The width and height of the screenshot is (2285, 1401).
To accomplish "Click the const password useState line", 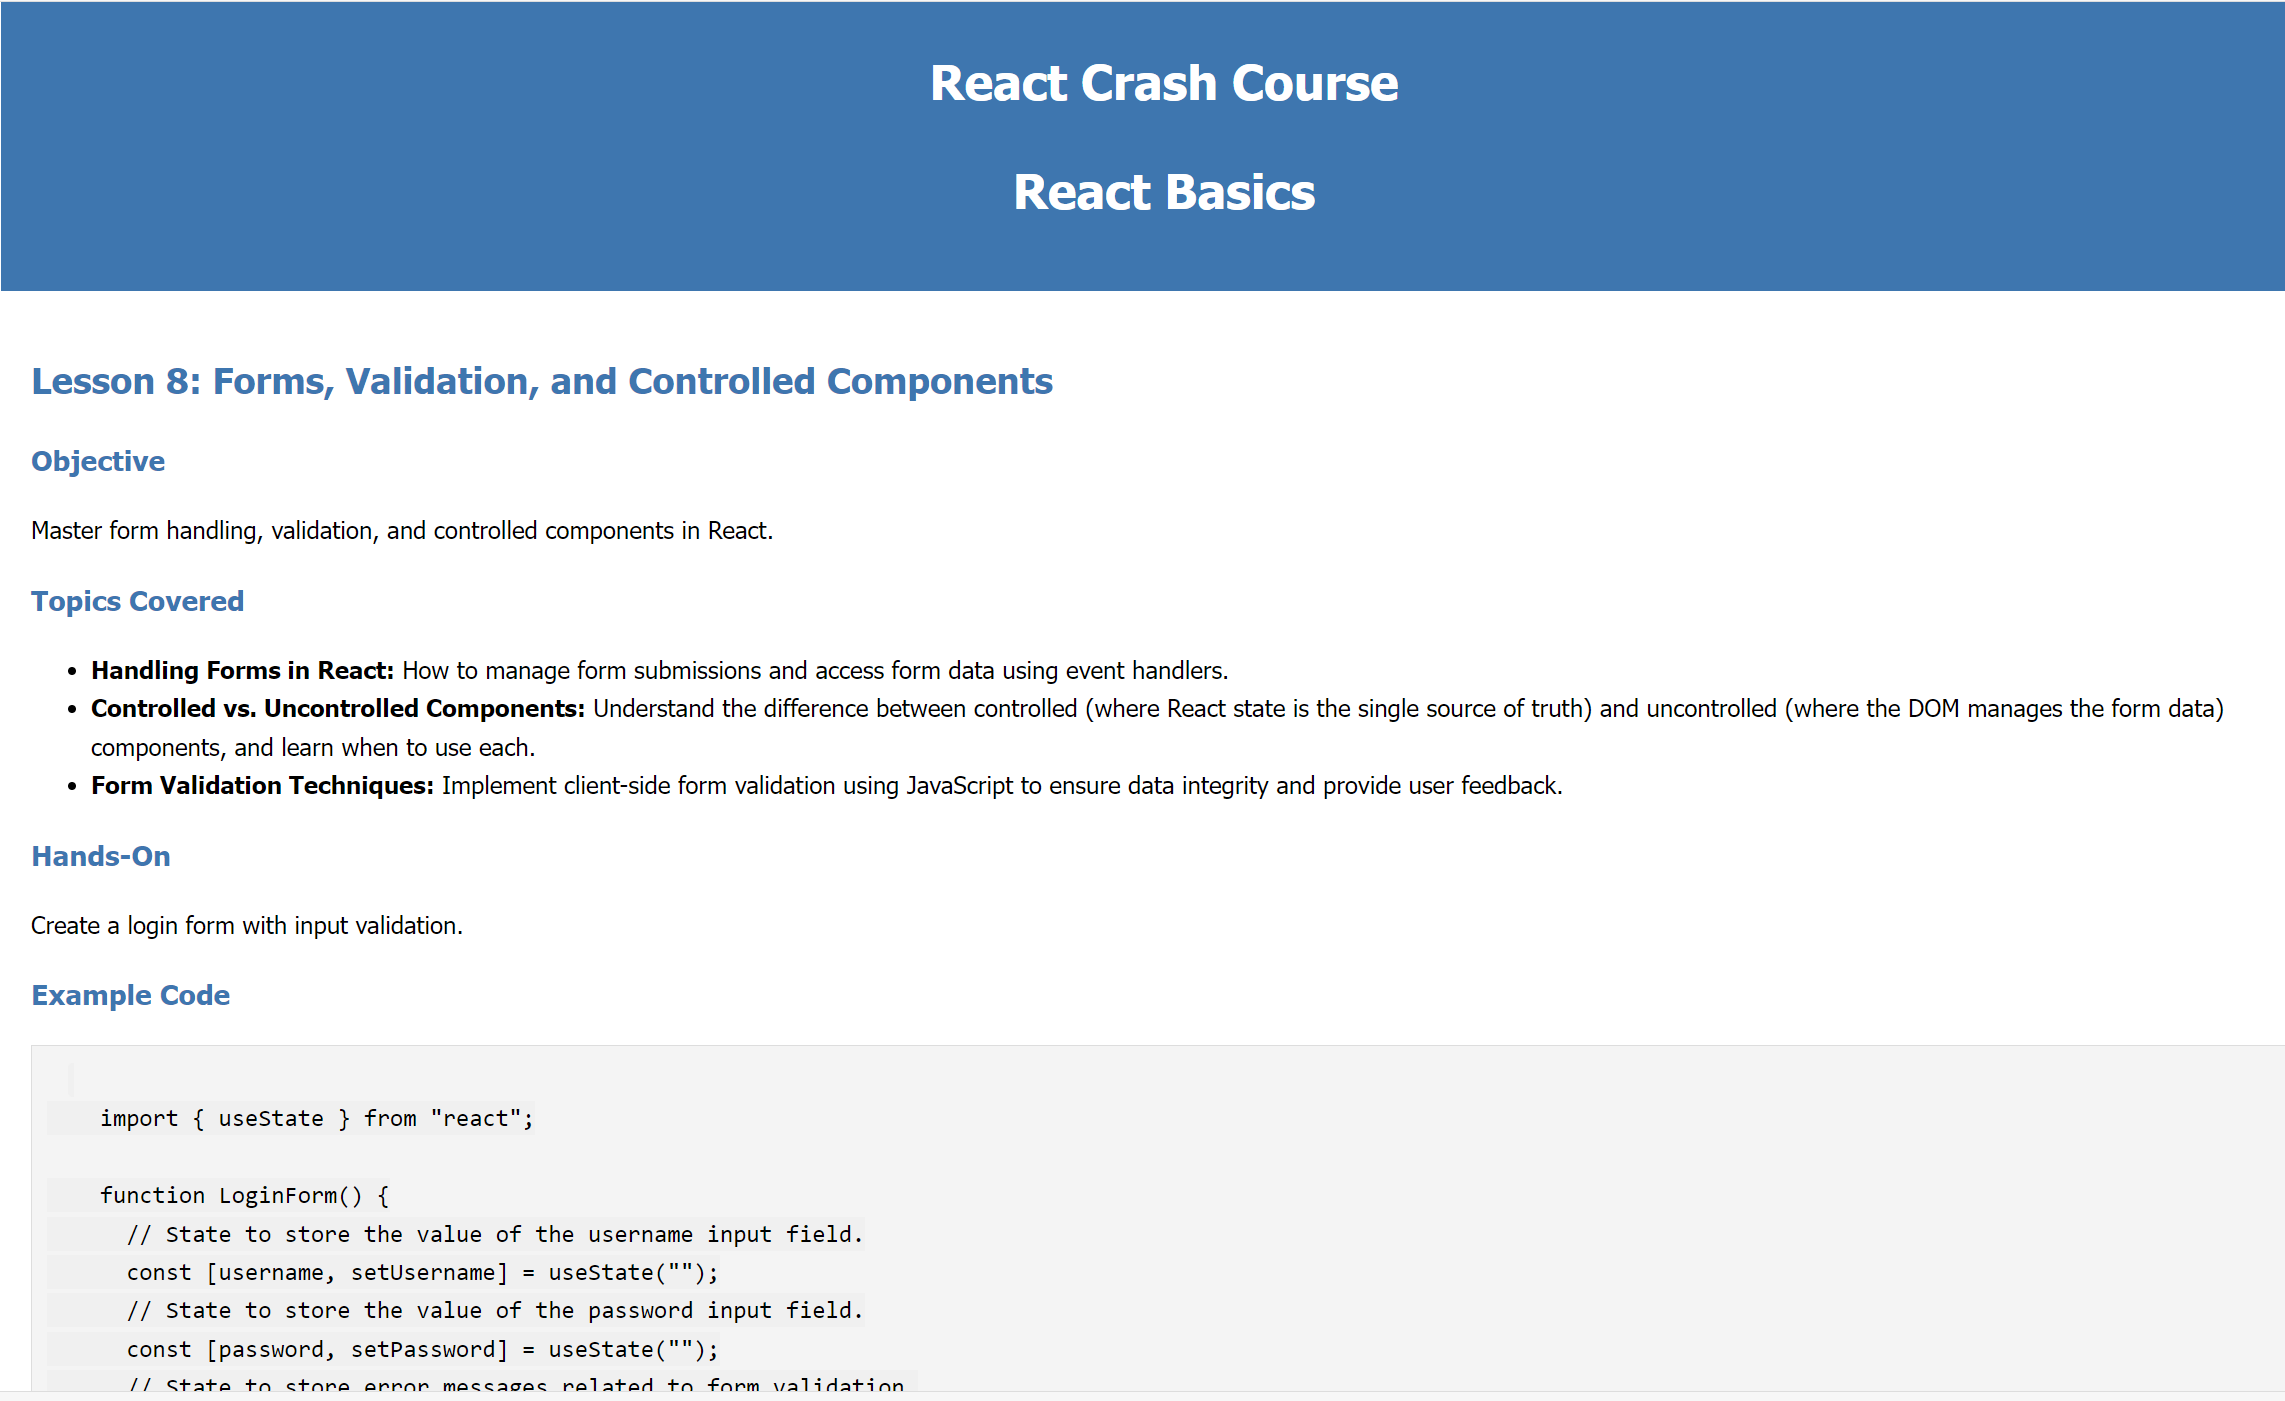I will coord(422,1349).
